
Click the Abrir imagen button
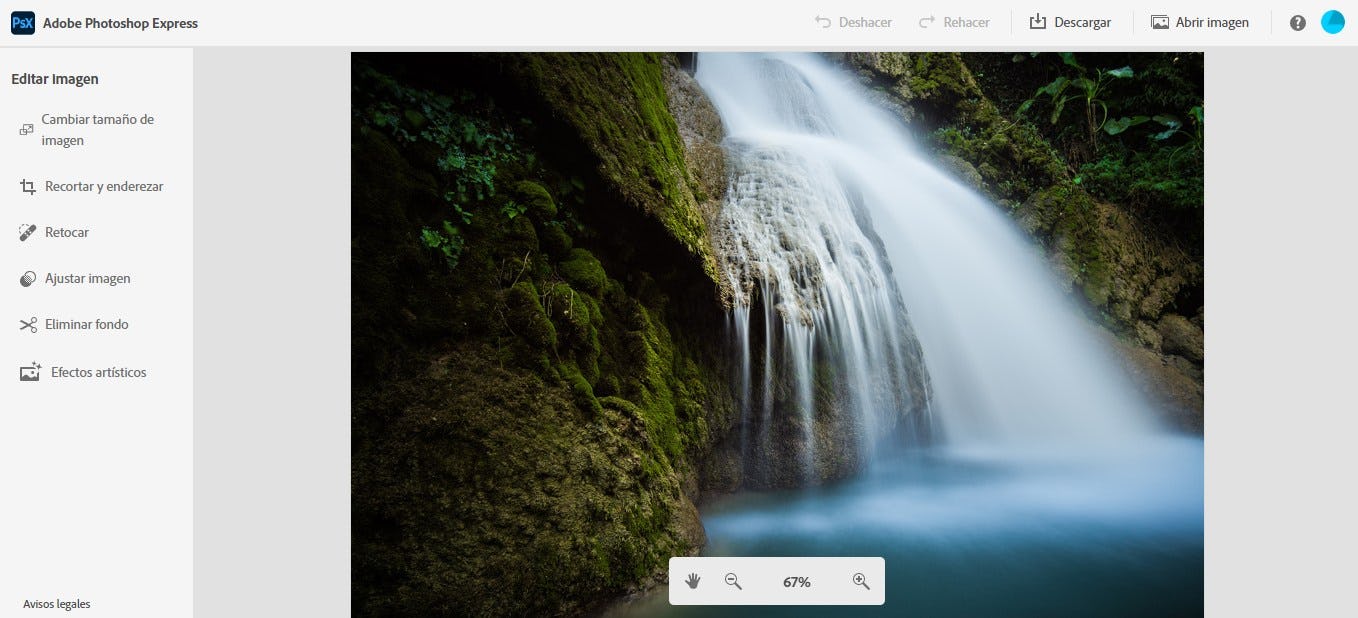tap(1200, 23)
